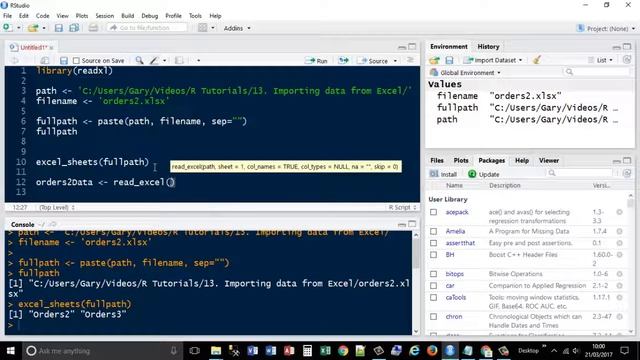Check the caTools package box
This screenshot has width=640, height=360.
(433, 298)
